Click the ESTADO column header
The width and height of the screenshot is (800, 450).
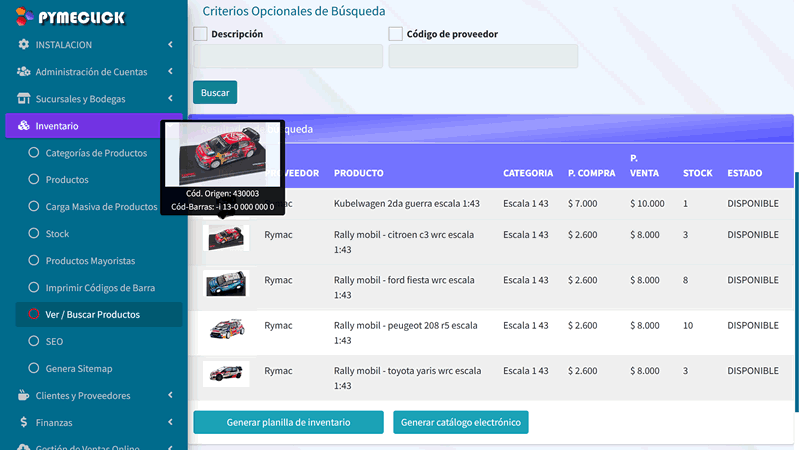[744, 173]
